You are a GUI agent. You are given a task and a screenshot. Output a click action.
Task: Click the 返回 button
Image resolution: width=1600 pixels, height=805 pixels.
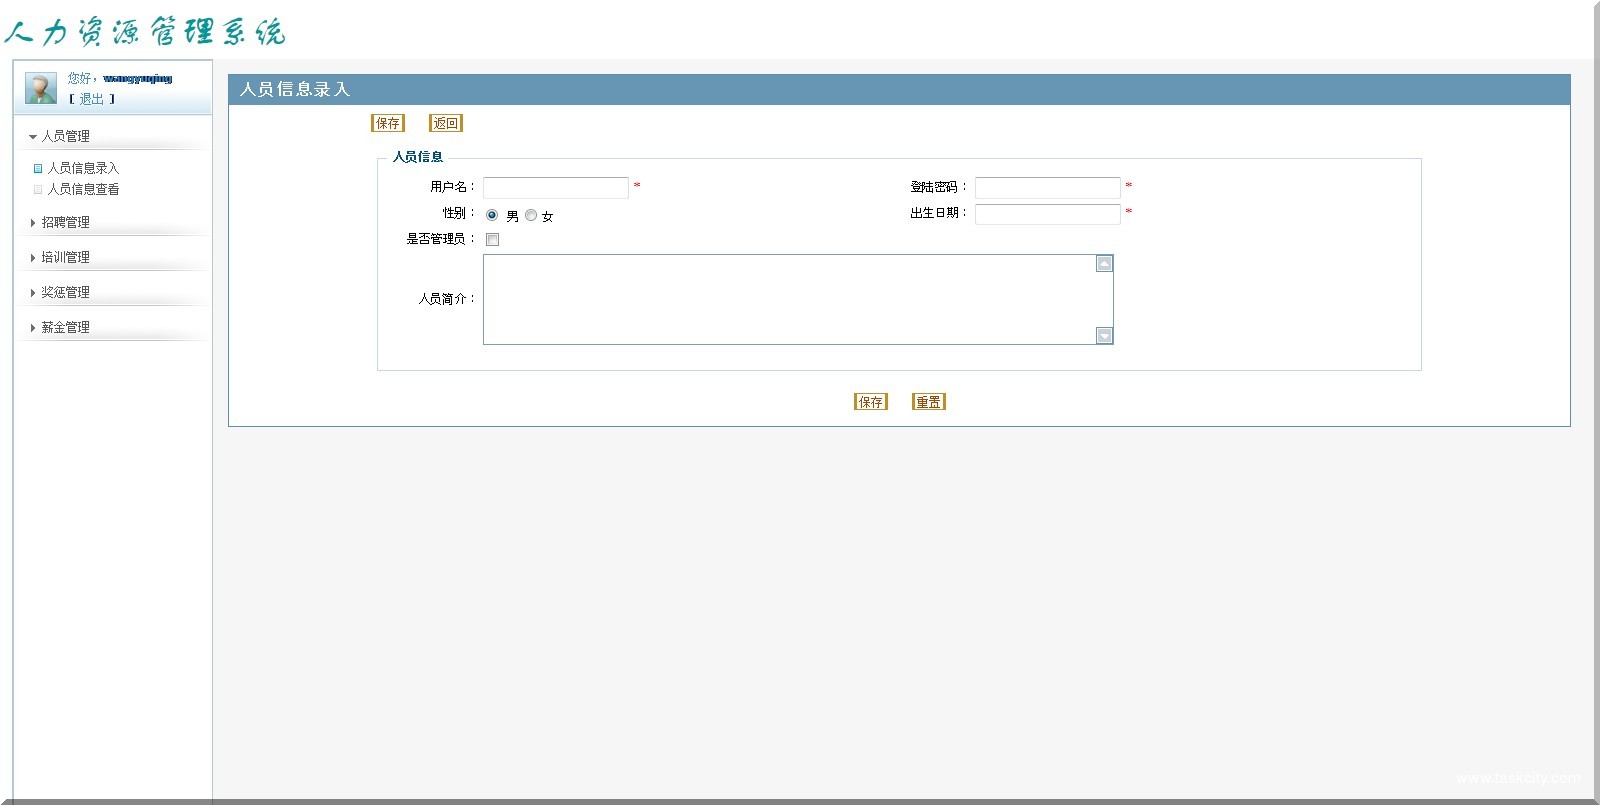446,123
